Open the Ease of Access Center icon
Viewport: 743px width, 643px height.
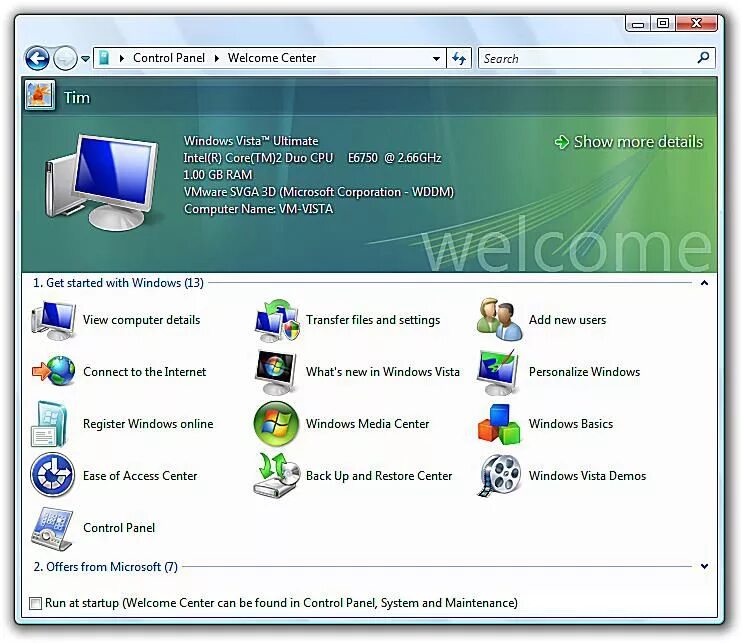click(x=53, y=475)
